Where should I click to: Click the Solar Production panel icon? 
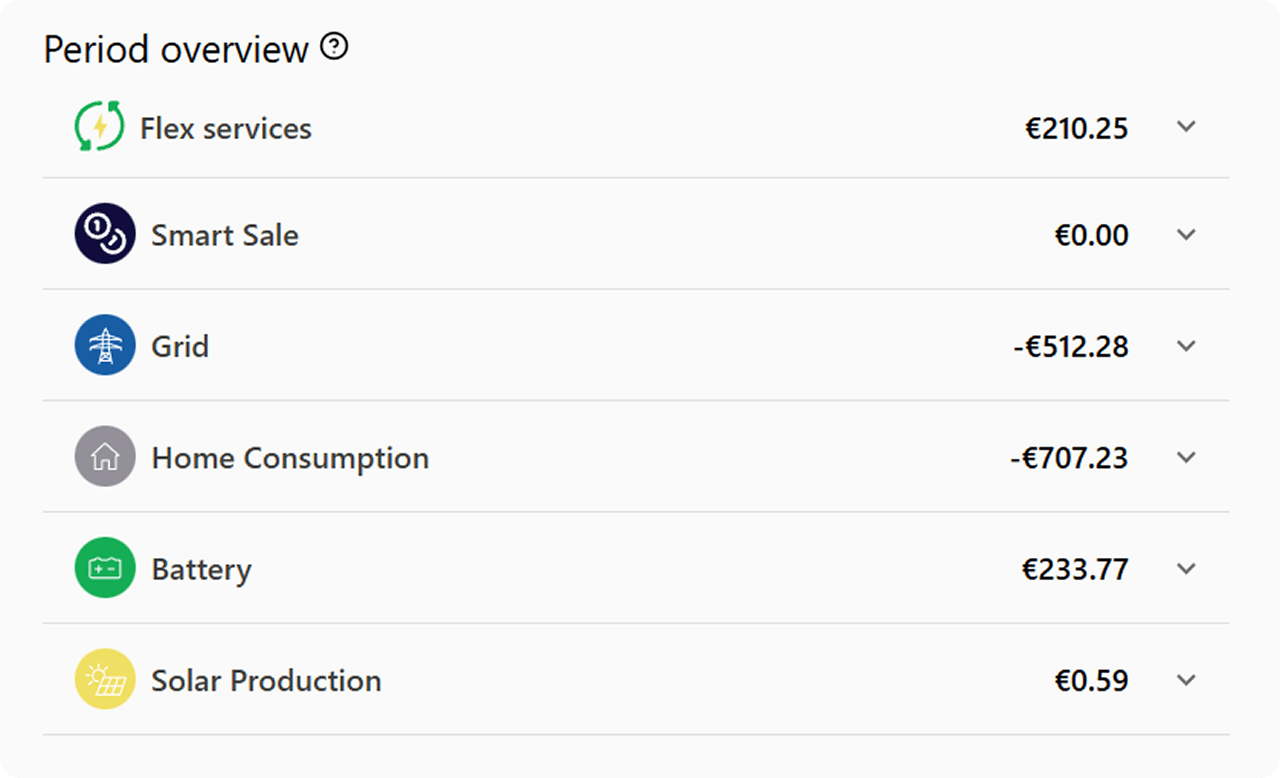[105, 680]
